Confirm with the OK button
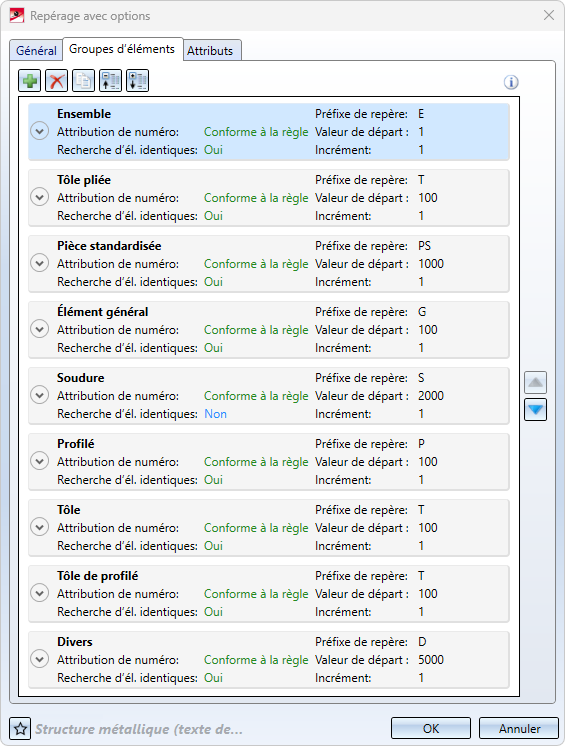Image resolution: width=565 pixels, height=746 pixels. [x=431, y=728]
